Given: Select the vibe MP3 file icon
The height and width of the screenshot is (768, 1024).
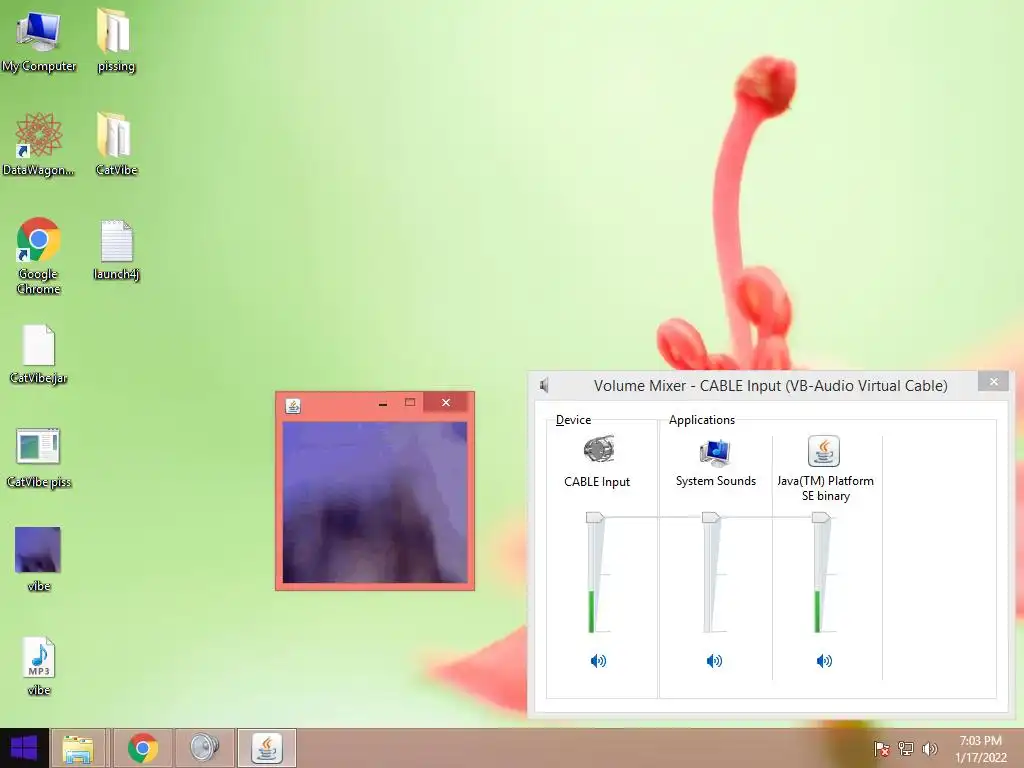Looking at the screenshot, I should click(x=39, y=666).
